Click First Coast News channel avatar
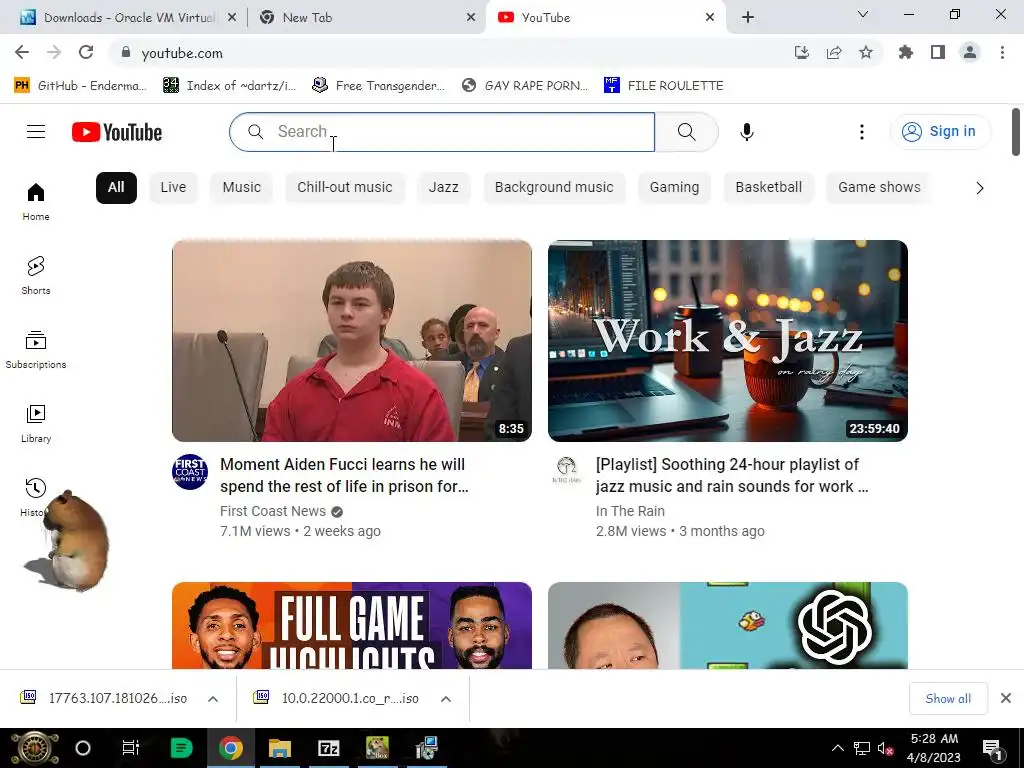 [190, 472]
